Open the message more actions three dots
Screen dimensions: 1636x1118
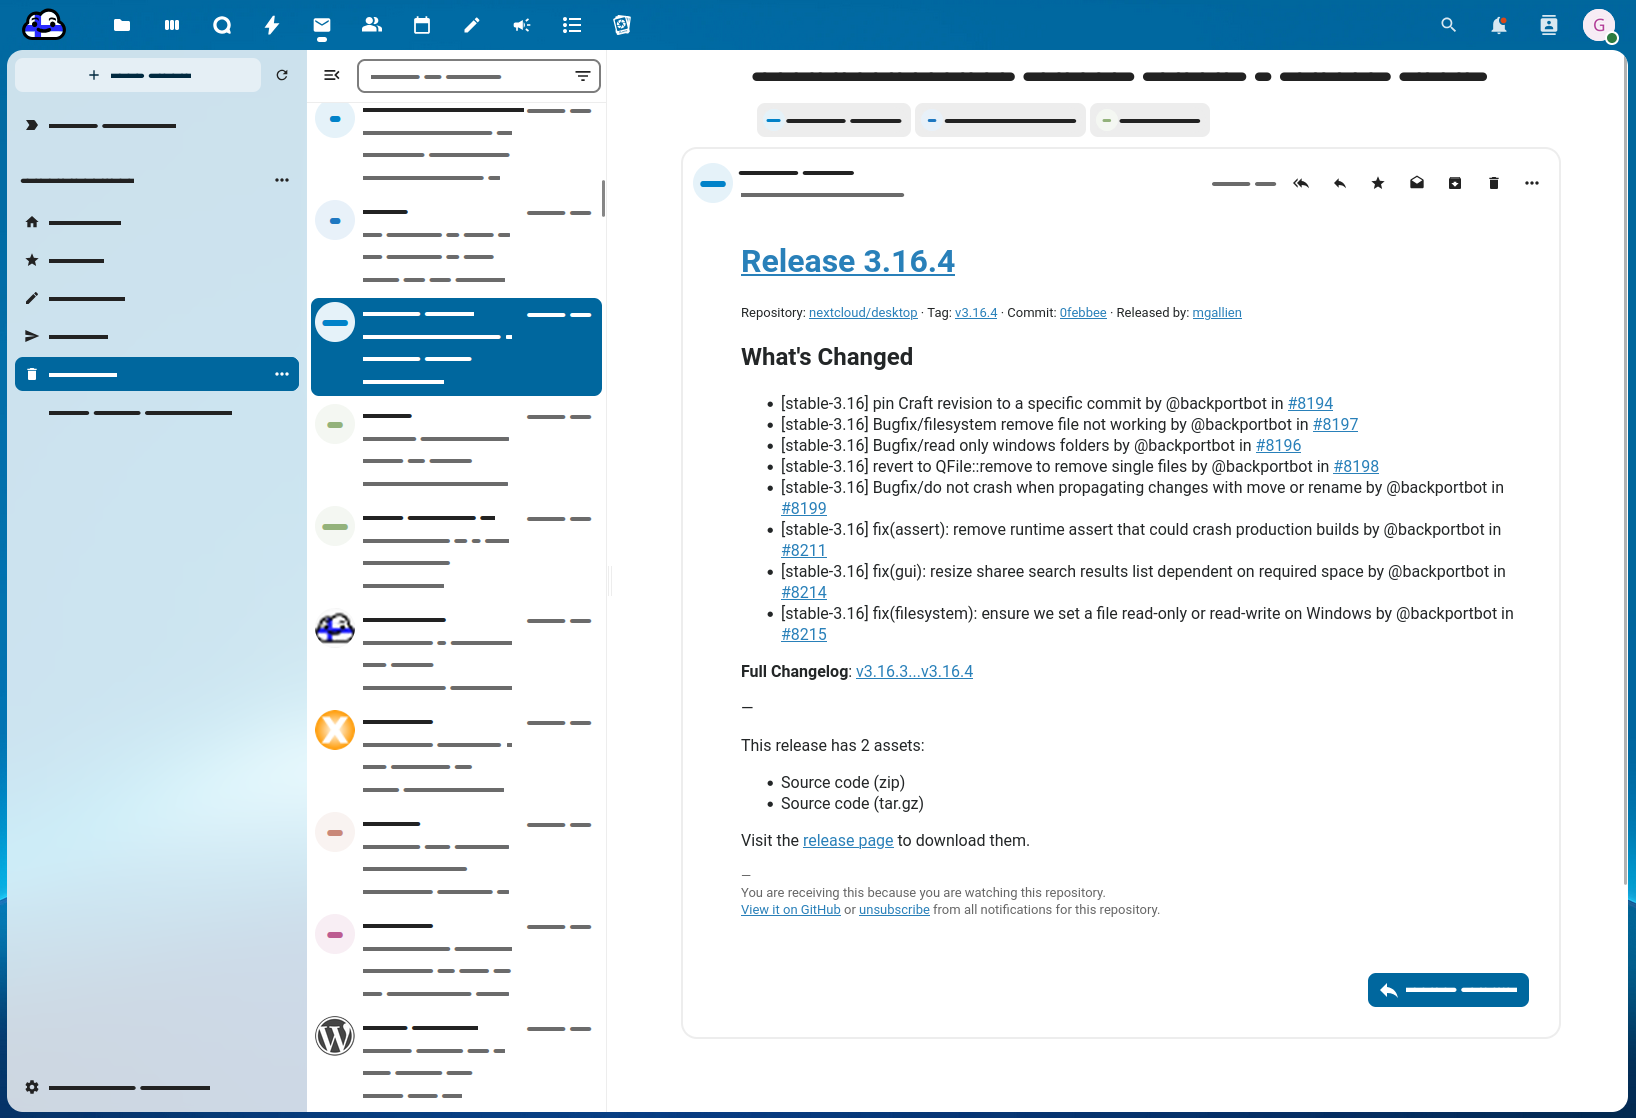tap(1532, 183)
